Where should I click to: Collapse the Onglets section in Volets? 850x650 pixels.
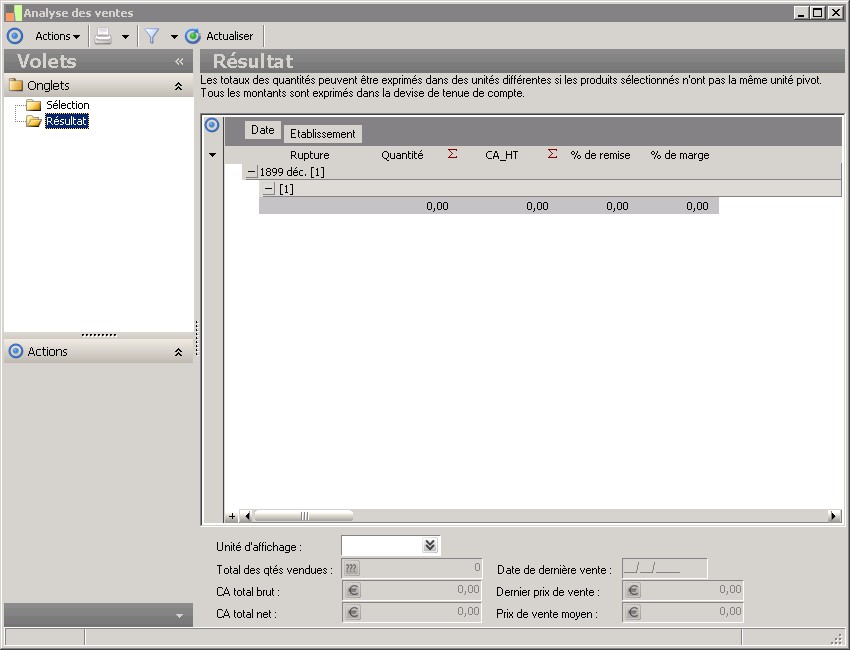tap(178, 86)
